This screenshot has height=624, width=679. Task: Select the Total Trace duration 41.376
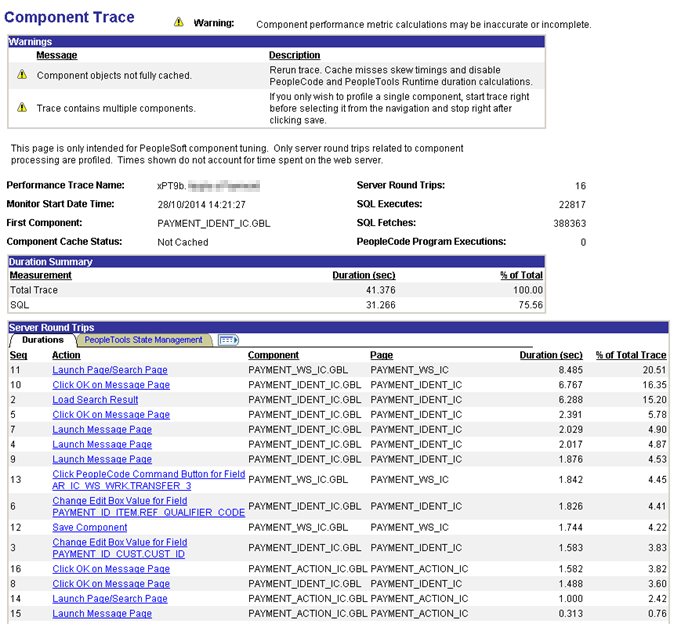[x=381, y=290]
